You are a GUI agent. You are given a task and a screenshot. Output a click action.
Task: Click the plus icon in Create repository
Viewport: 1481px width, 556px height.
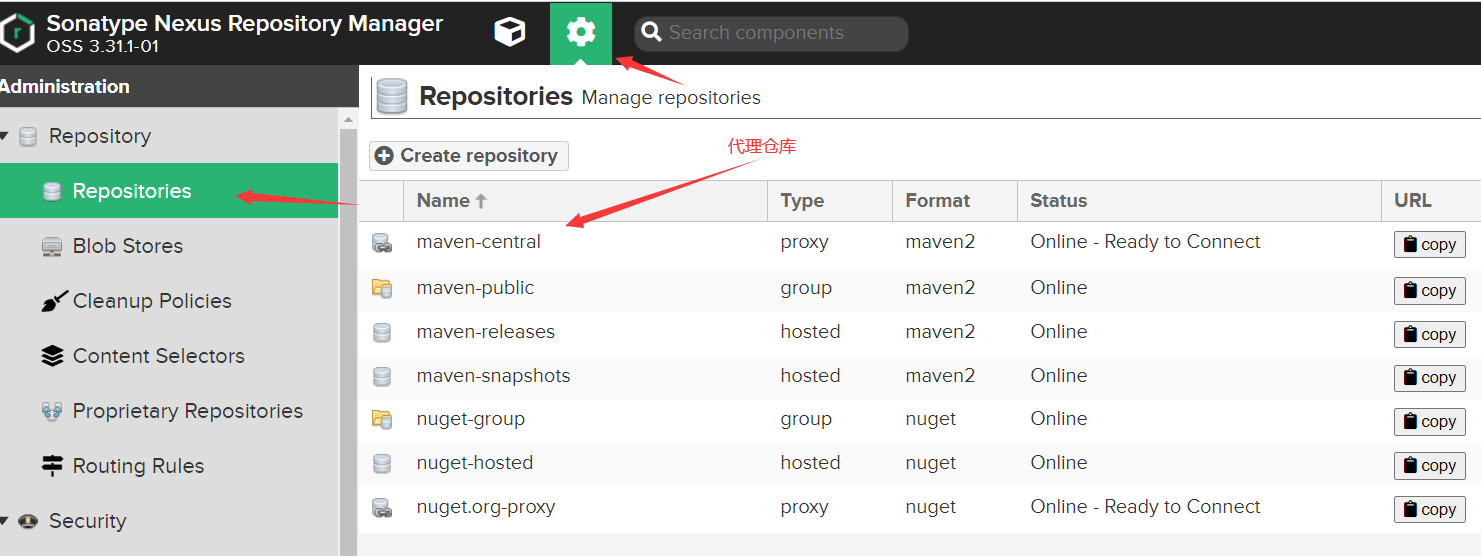tap(385, 156)
